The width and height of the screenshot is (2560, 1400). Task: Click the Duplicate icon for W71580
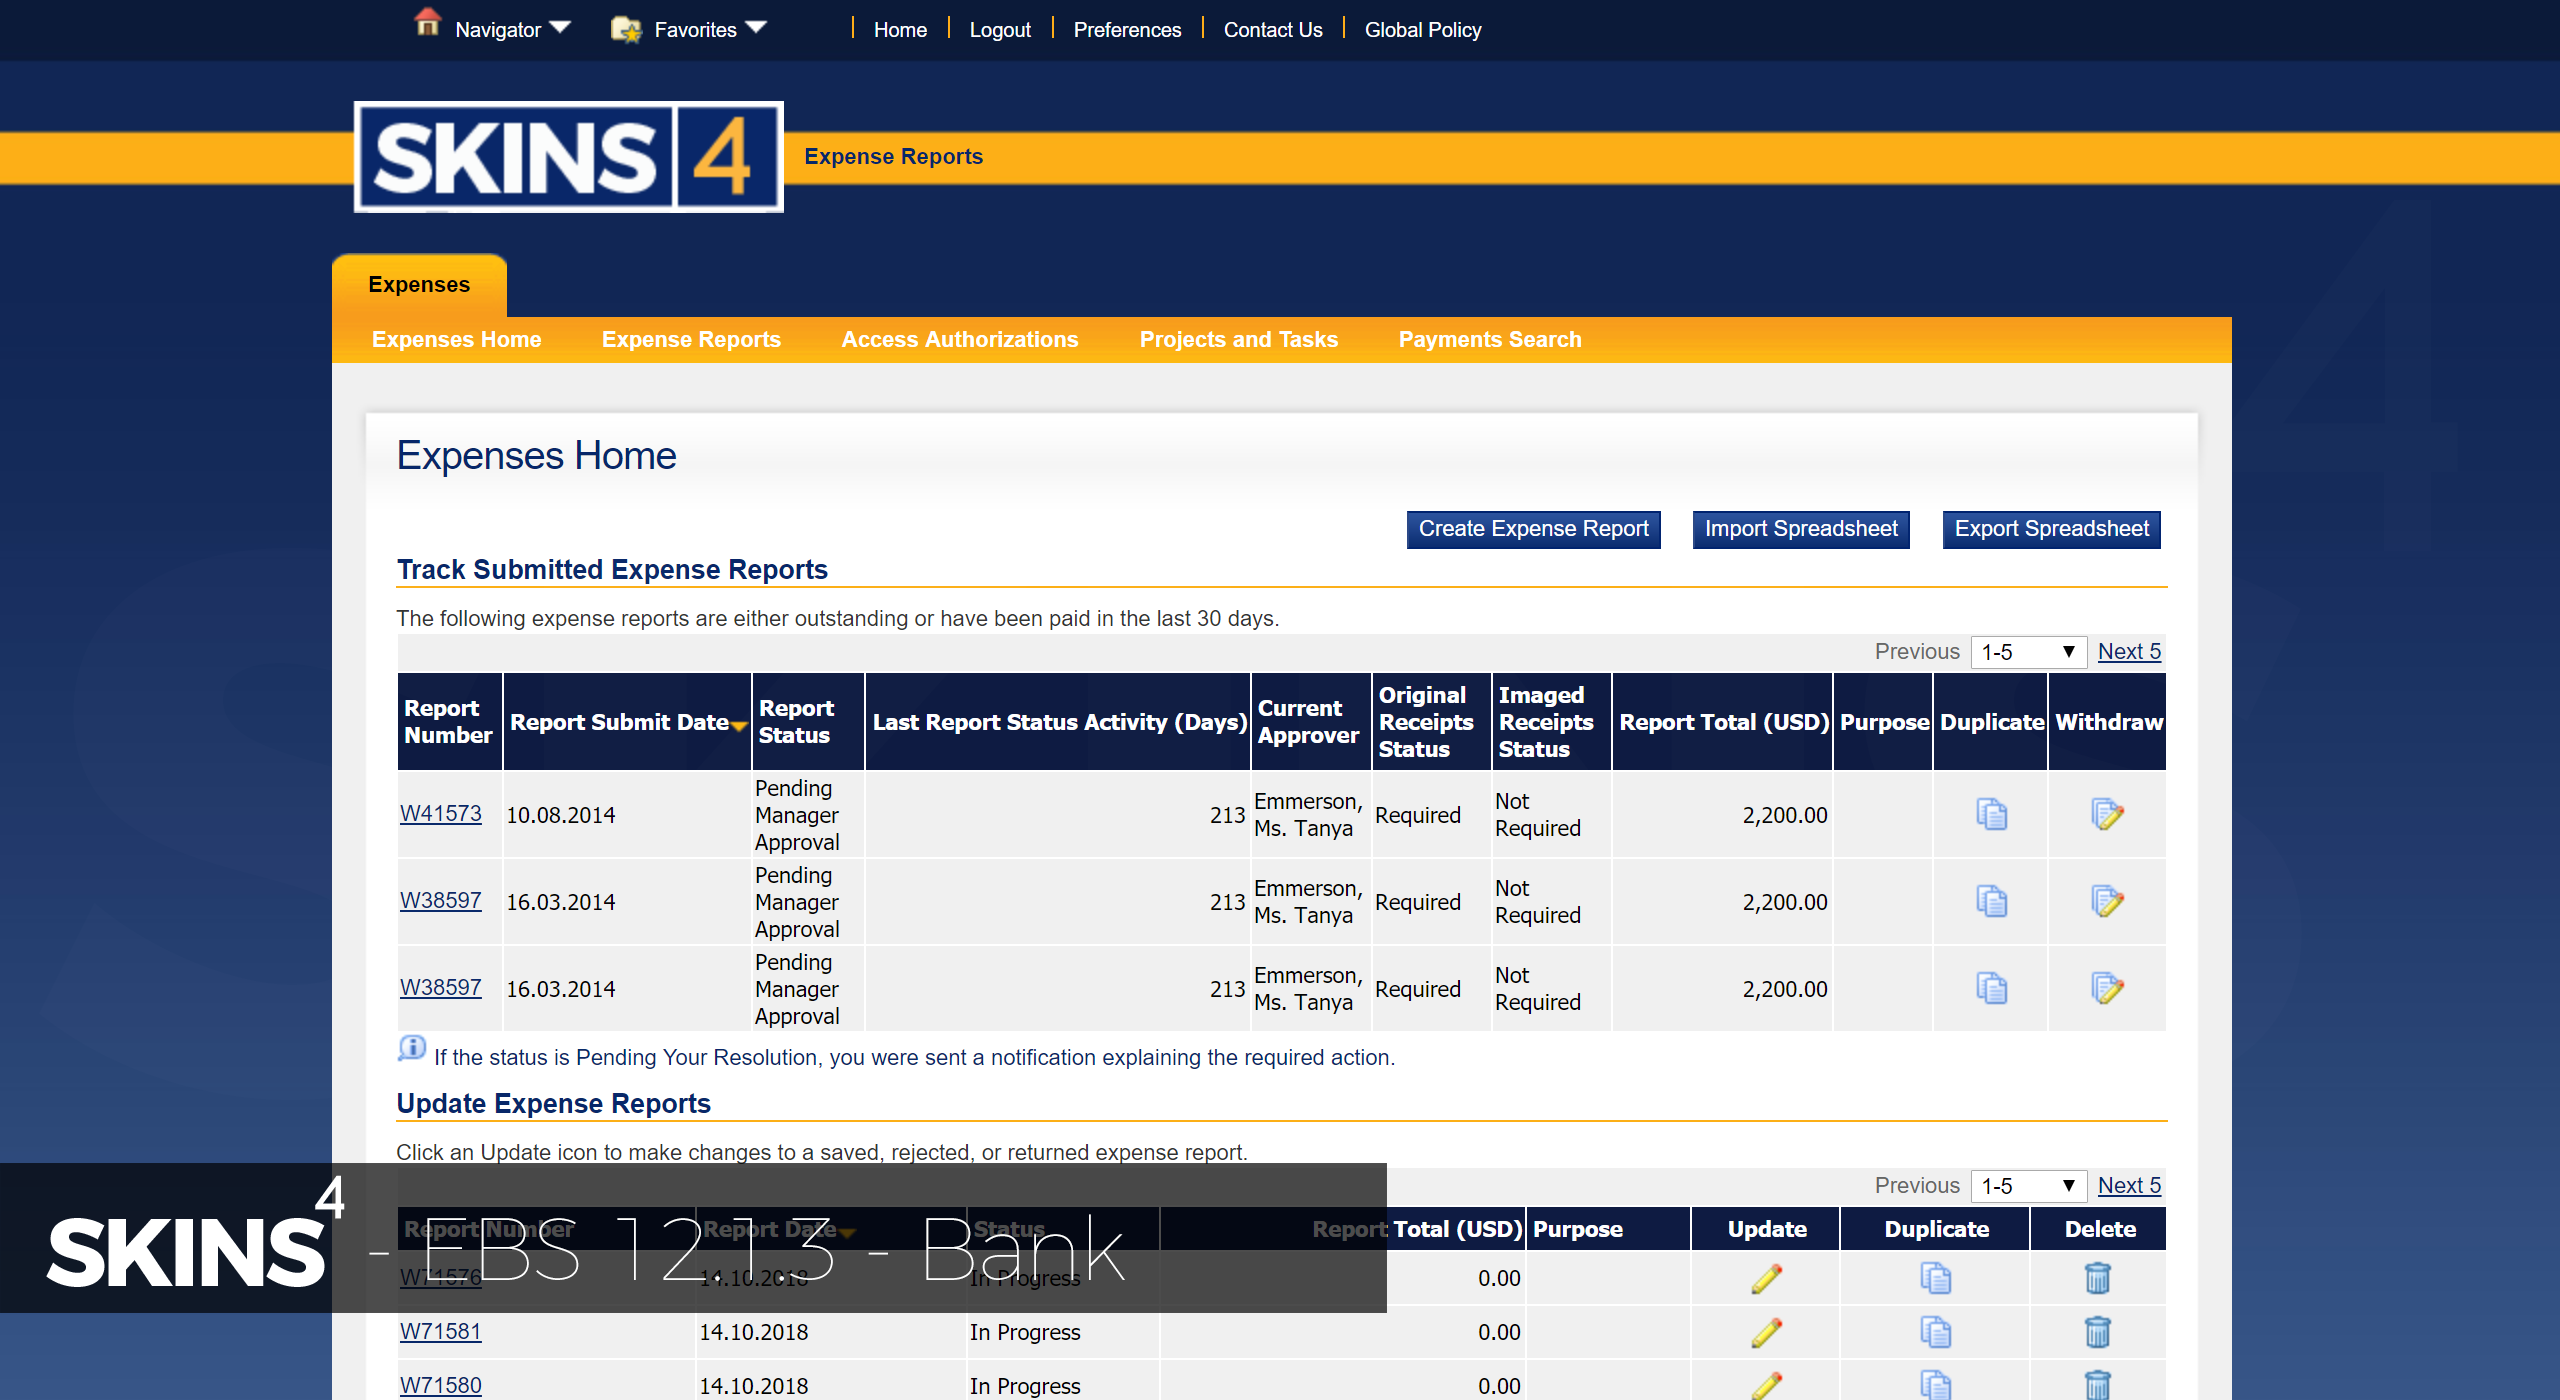pos(1935,1385)
